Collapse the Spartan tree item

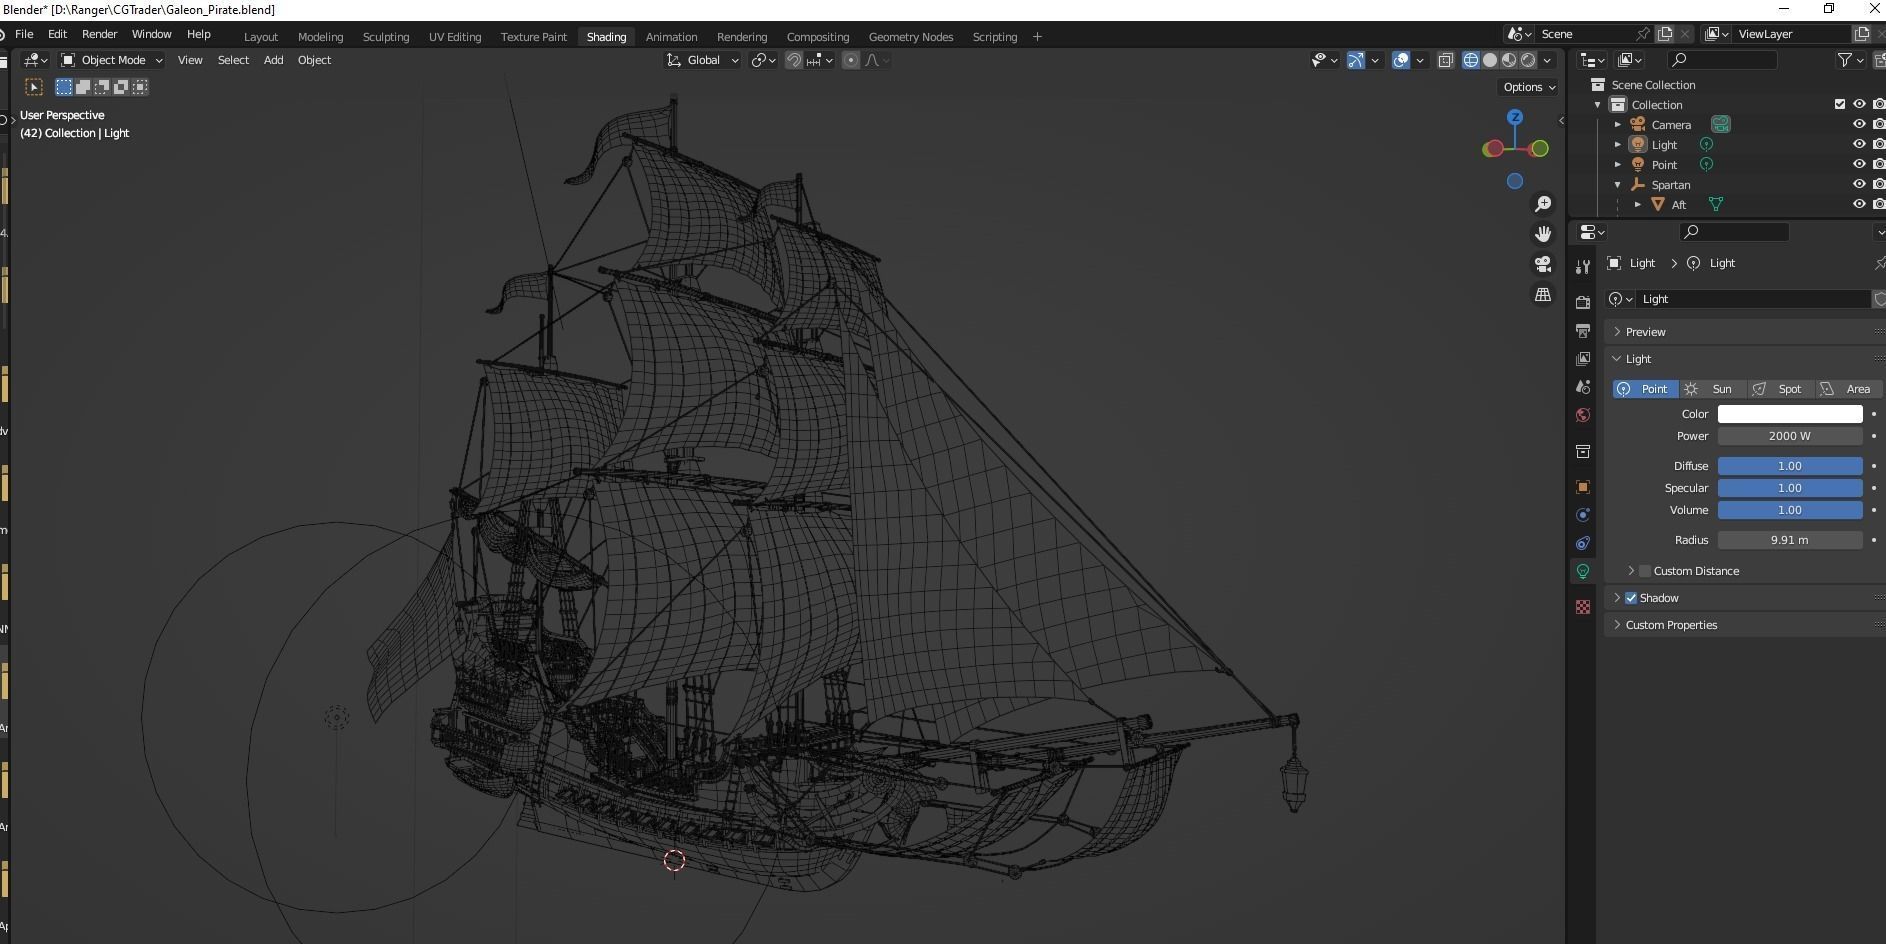pyautogui.click(x=1618, y=185)
